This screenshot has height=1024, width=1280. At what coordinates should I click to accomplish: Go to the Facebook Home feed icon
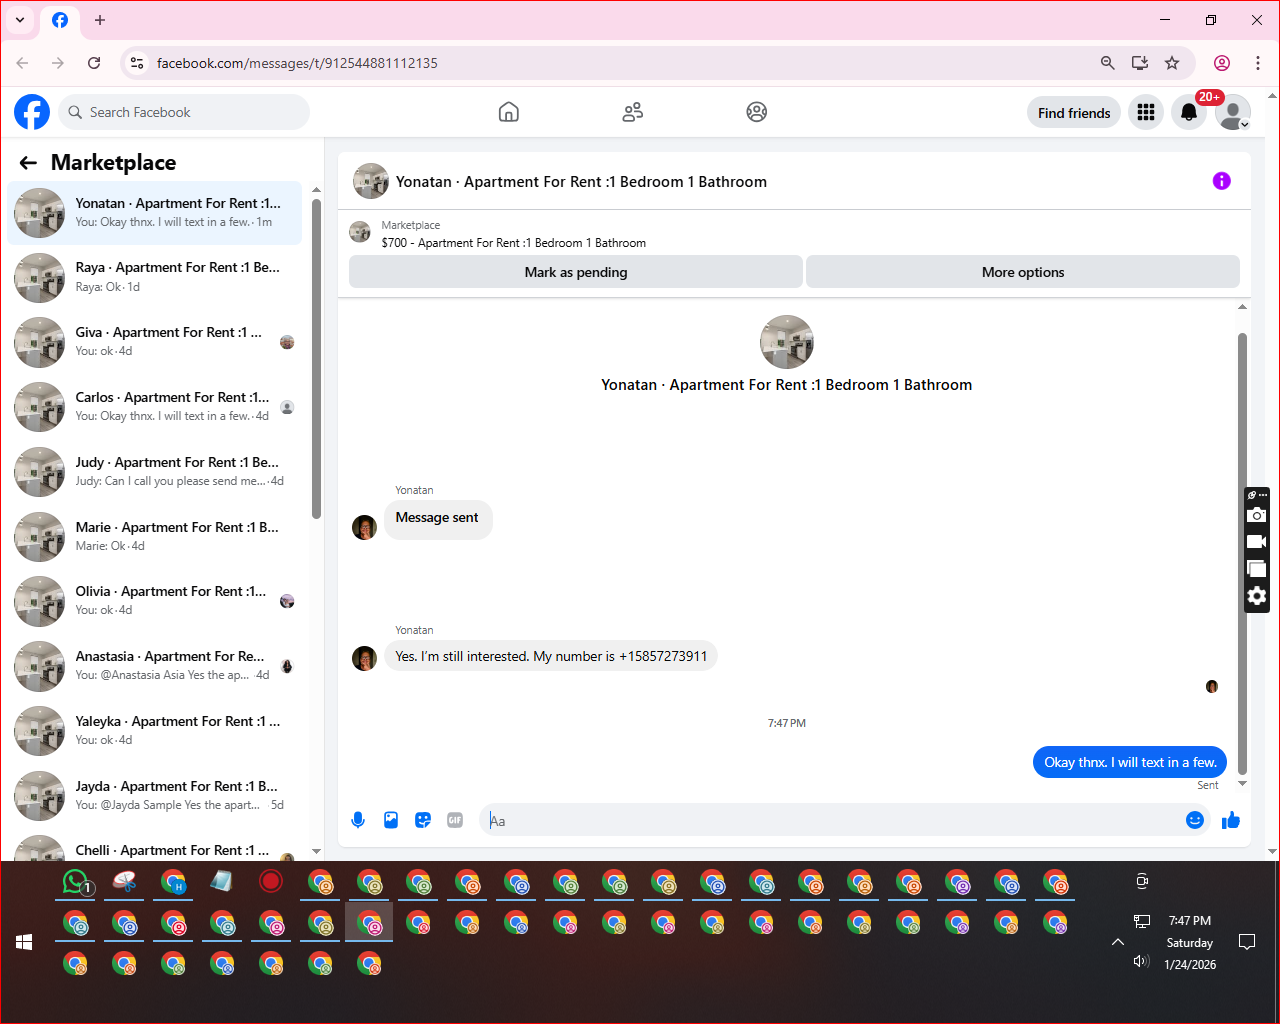click(509, 112)
